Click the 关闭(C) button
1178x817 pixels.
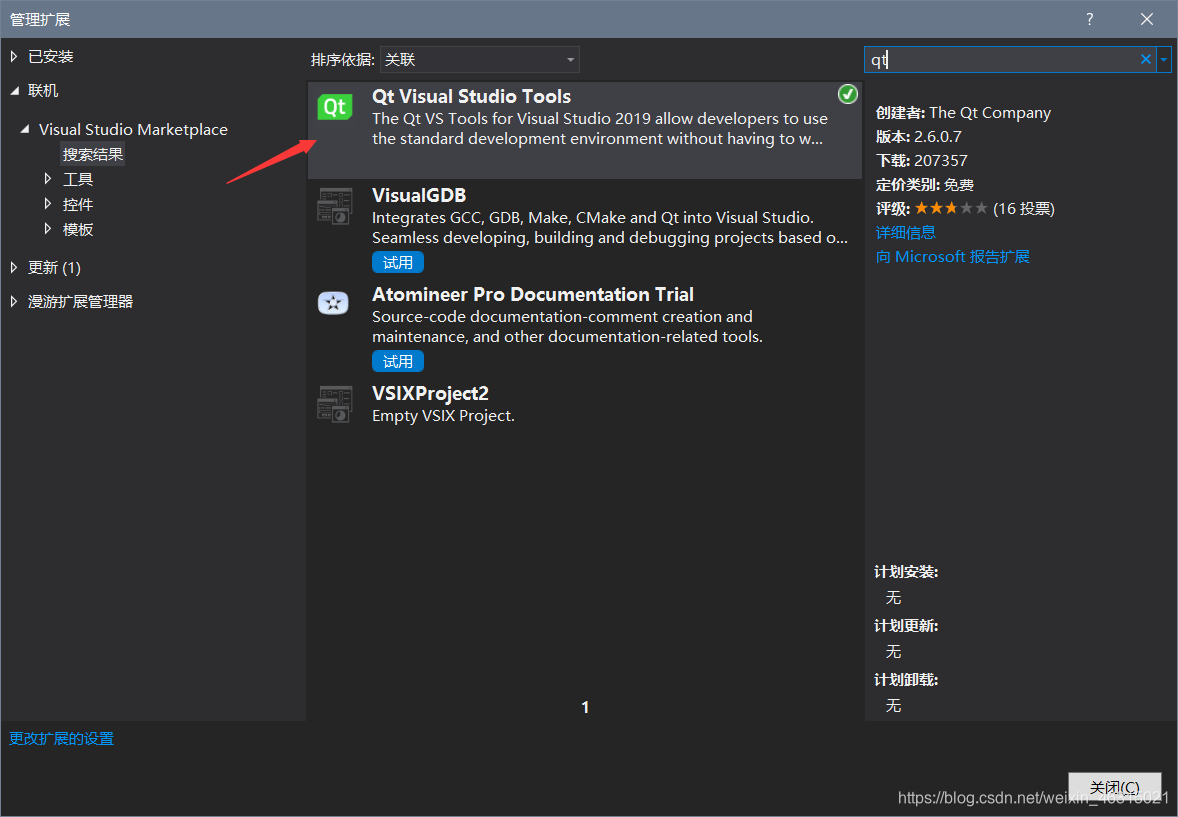click(x=1115, y=787)
